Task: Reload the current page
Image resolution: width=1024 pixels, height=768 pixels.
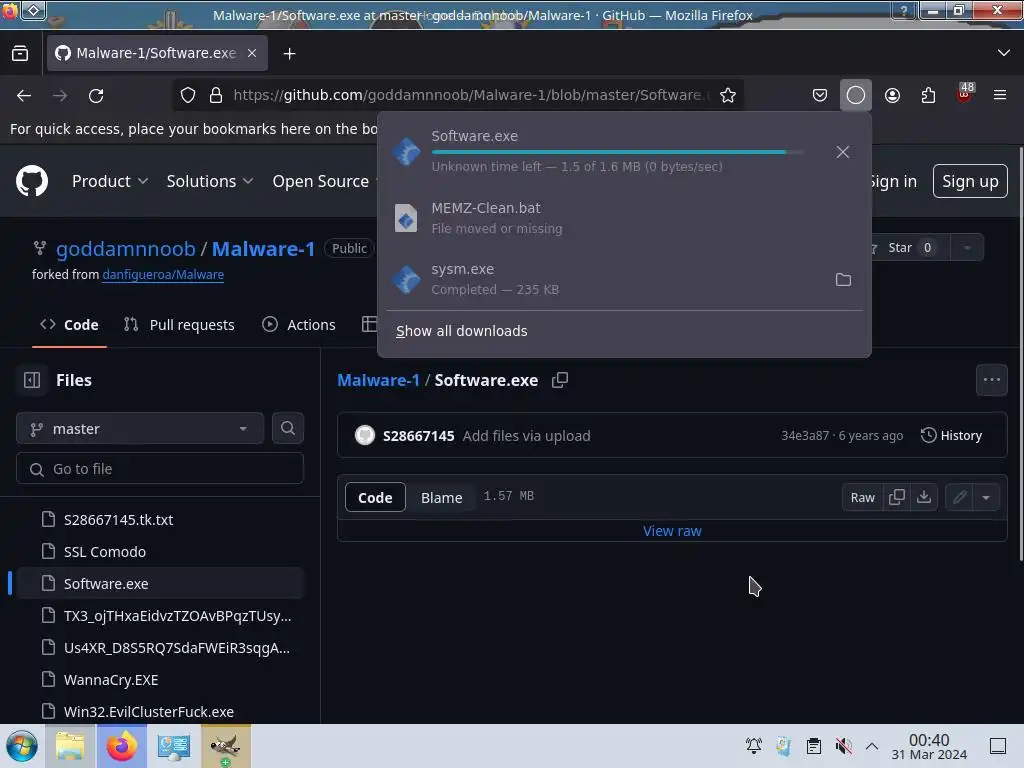Action: click(96, 95)
